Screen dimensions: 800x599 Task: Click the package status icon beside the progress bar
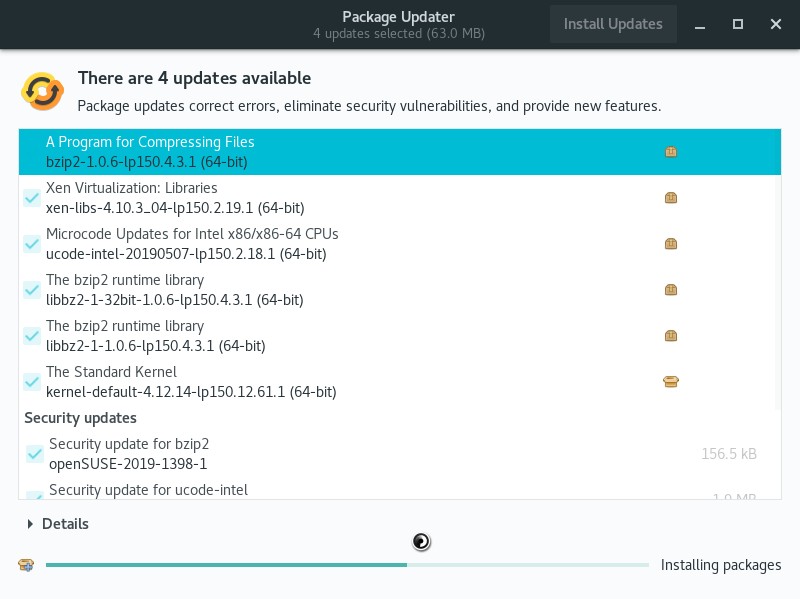coord(26,565)
